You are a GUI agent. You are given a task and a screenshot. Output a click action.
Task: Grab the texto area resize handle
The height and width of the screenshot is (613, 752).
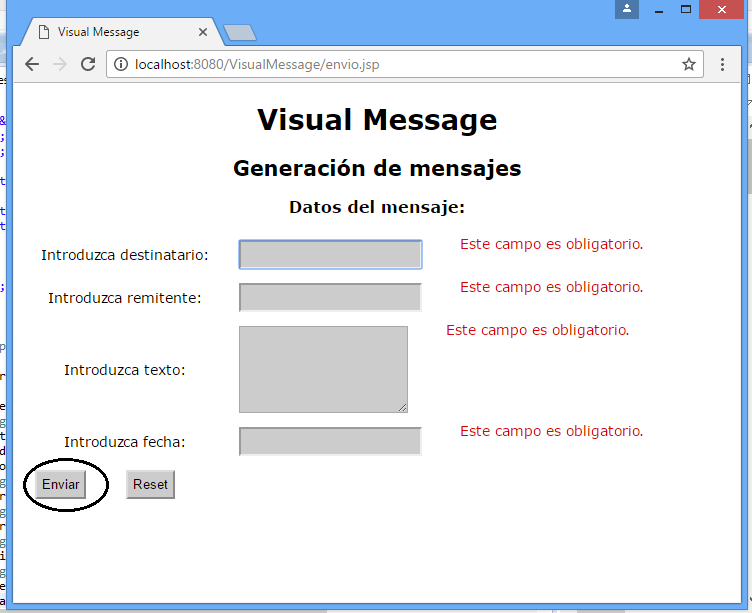pos(402,408)
